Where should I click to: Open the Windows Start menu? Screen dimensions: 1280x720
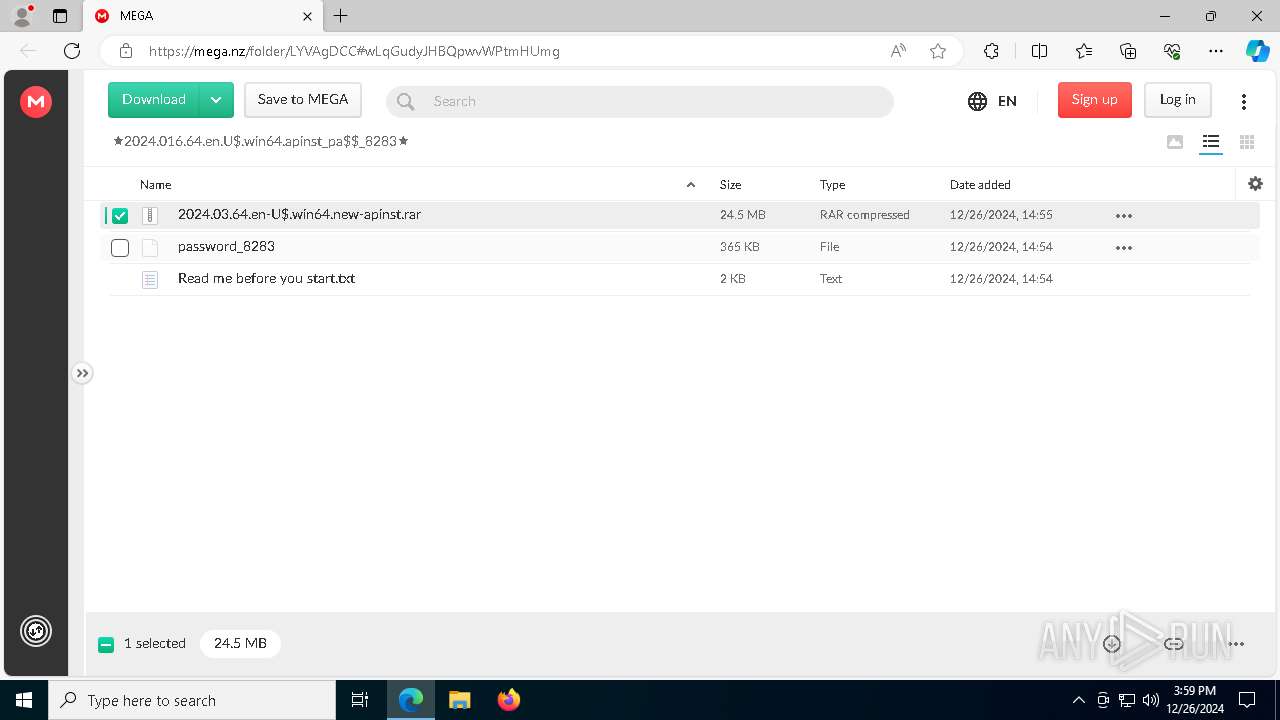point(24,700)
